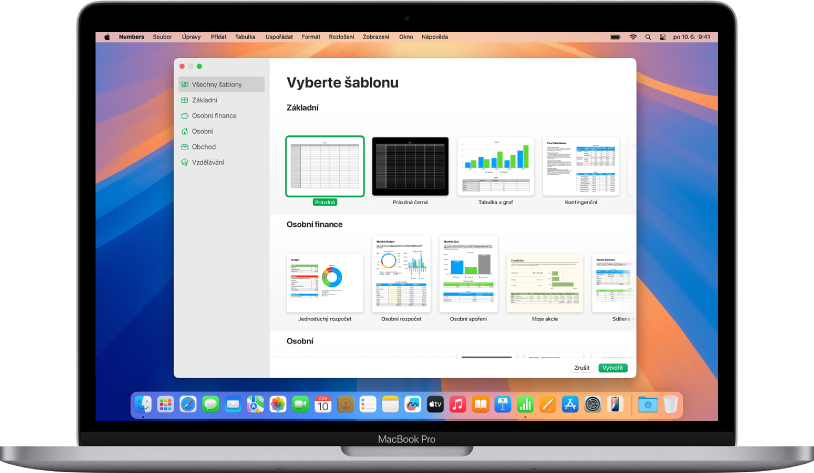814x473 pixels.
Task: Open Contacts app in the dock
Action: [345, 404]
